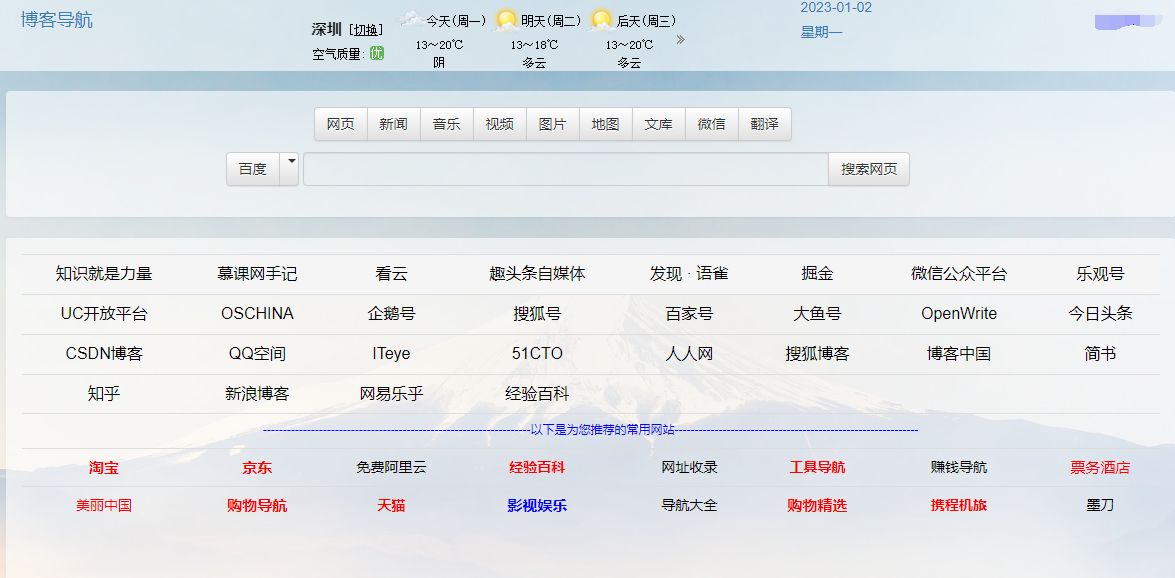
Task: Open the 微信公众平台 link
Action: [959, 274]
